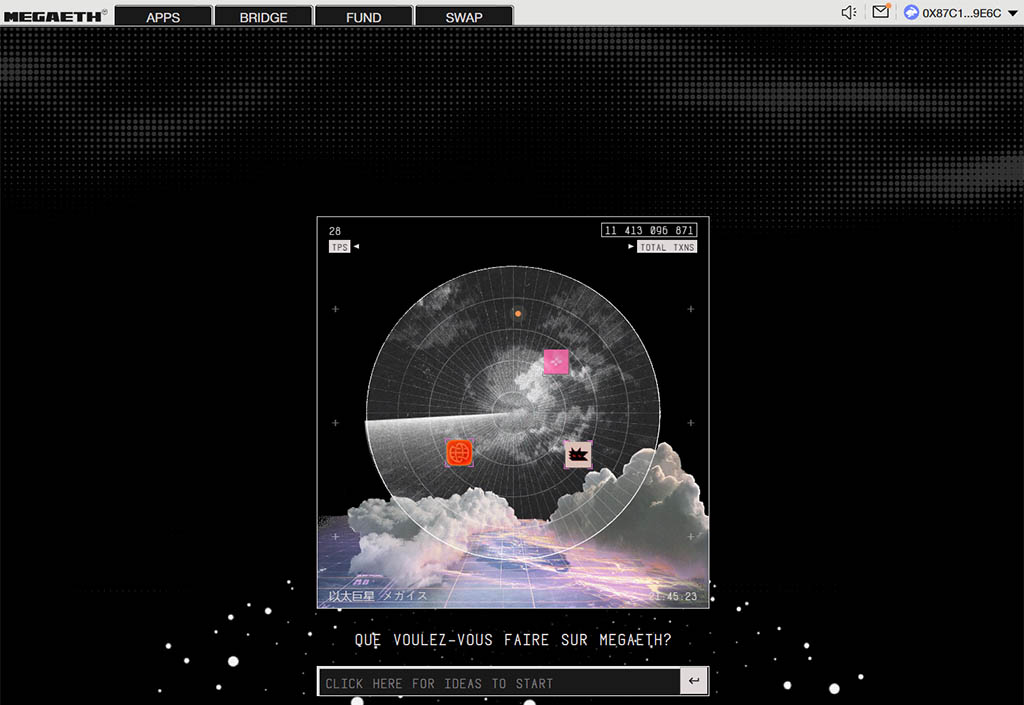
Task: Open the APPS tab
Action: pyautogui.click(x=163, y=17)
